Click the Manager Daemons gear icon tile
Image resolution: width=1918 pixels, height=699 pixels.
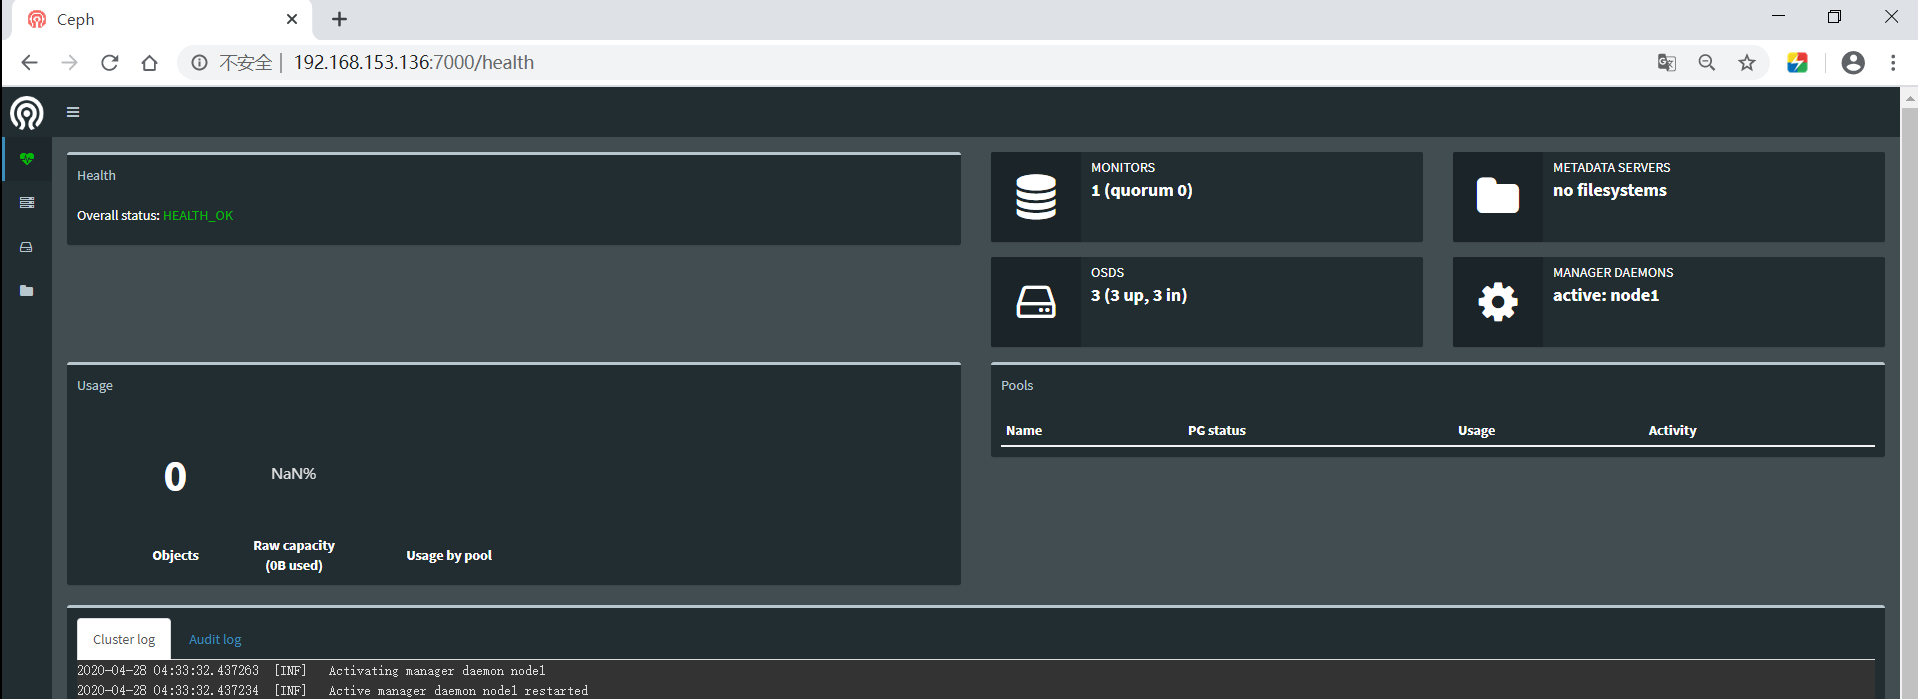click(x=1497, y=302)
